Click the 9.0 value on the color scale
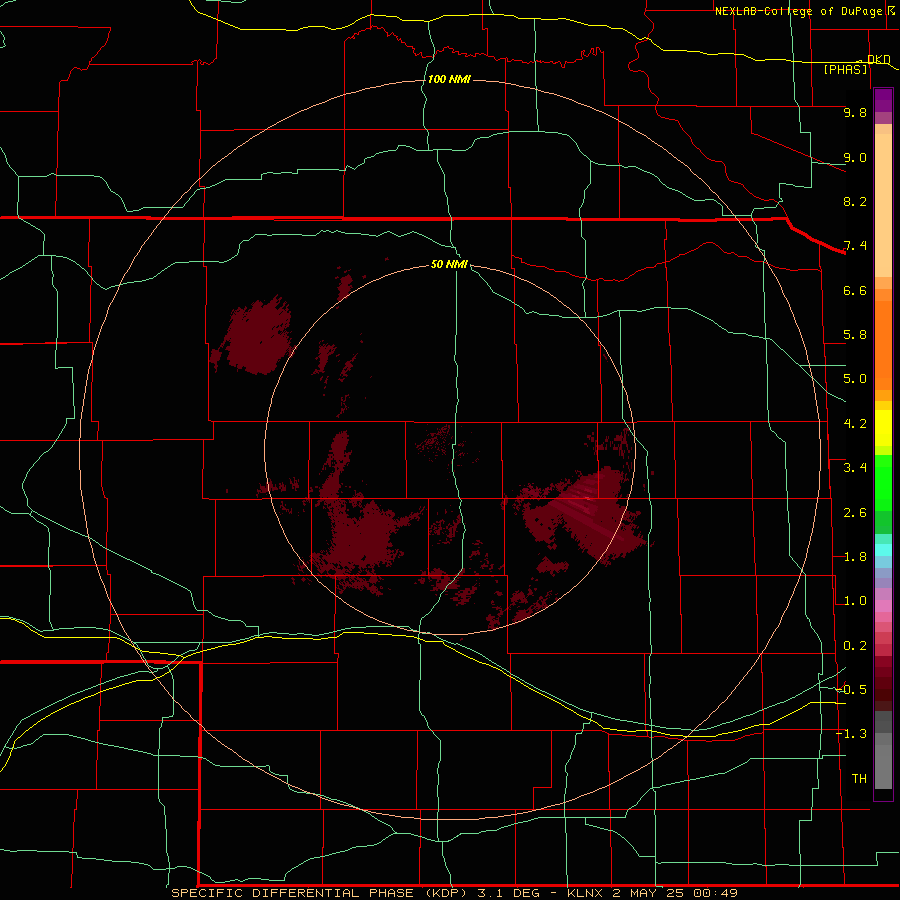The height and width of the screenshot is (900, 900). pyautogui.click(x=855, y=157)
